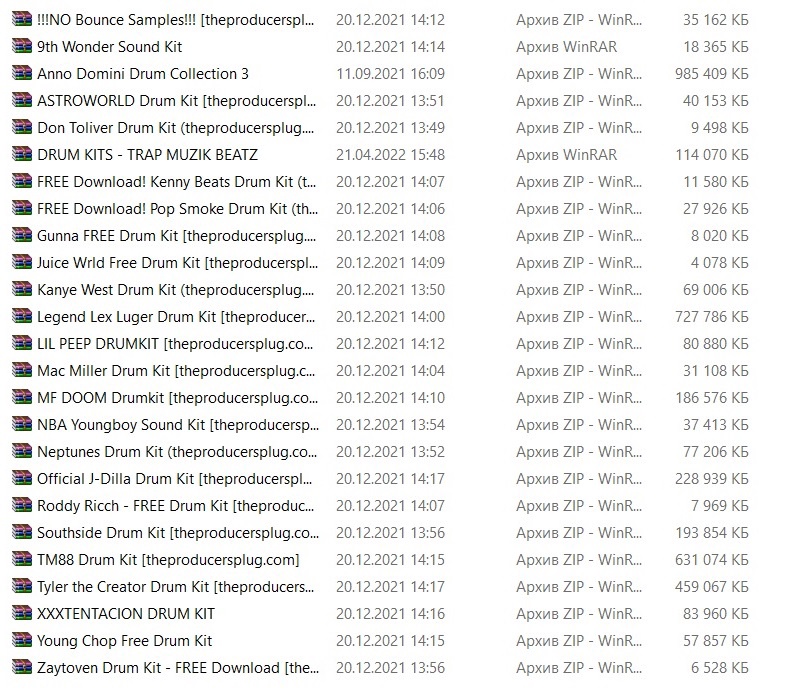Select the ASTROWORLD Drum Kit archive icon
The image size is (806, 695).
point(22,100)
